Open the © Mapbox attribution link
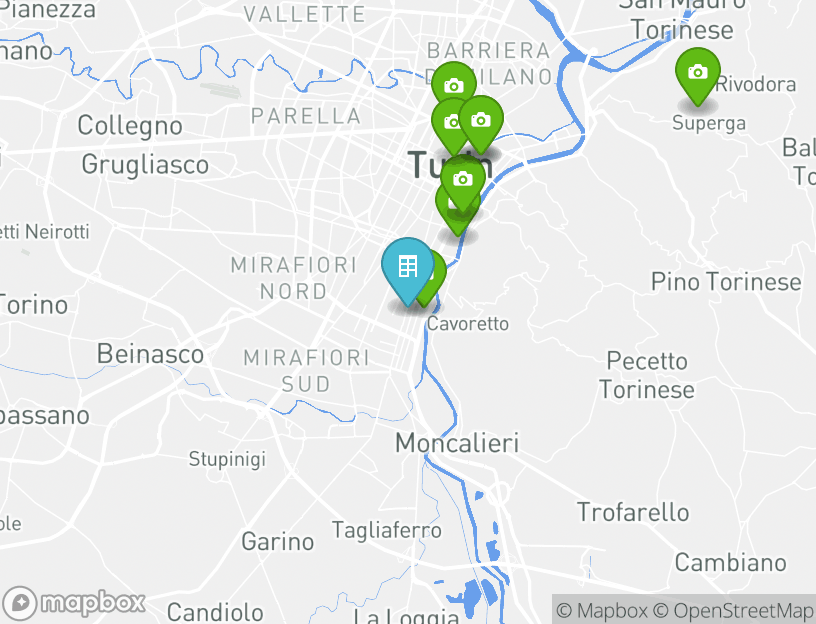The width and height of the screenshot is (816, 624). click(x=602, y=610)
